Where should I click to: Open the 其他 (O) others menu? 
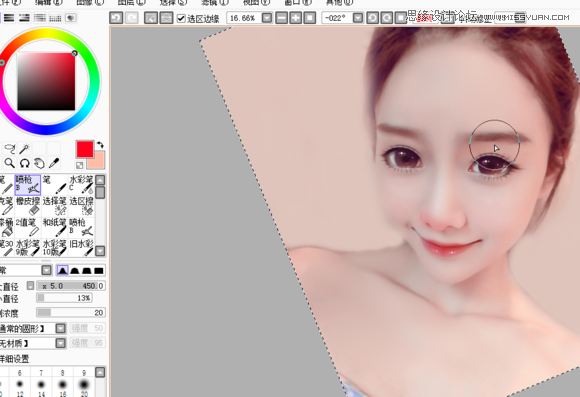click(x=339, y=2)
